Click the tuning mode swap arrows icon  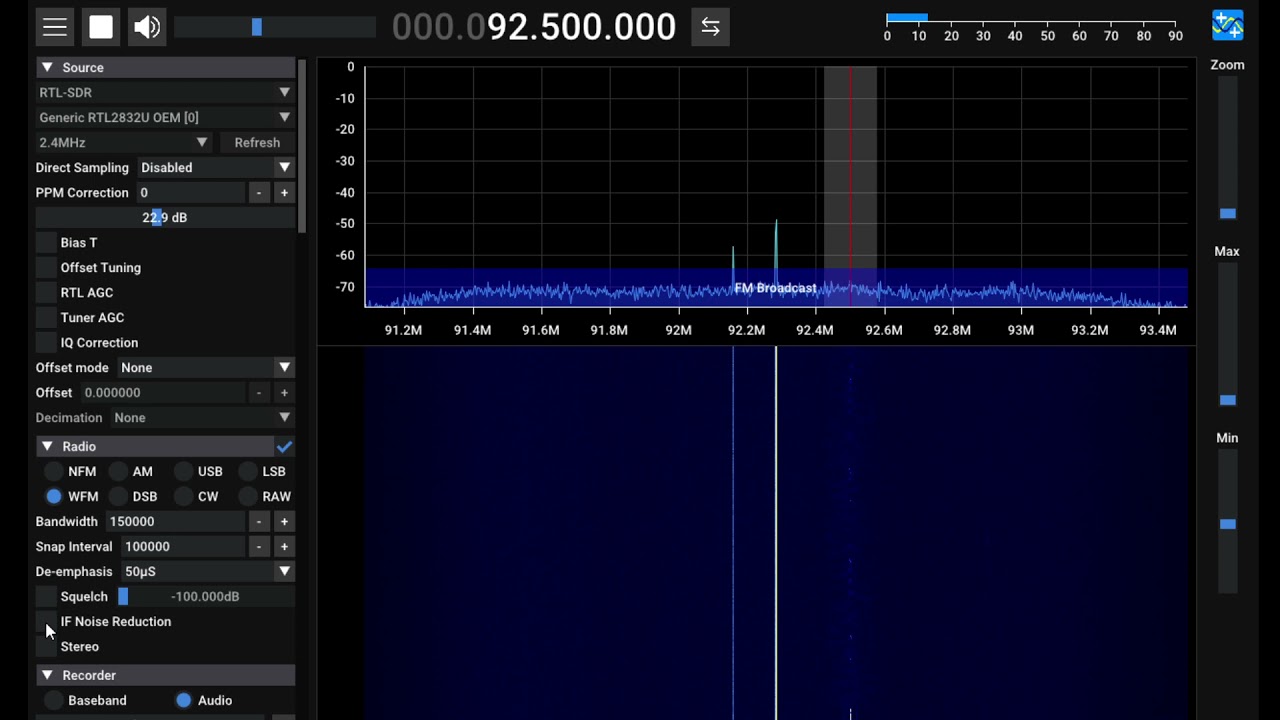(710, 27)
